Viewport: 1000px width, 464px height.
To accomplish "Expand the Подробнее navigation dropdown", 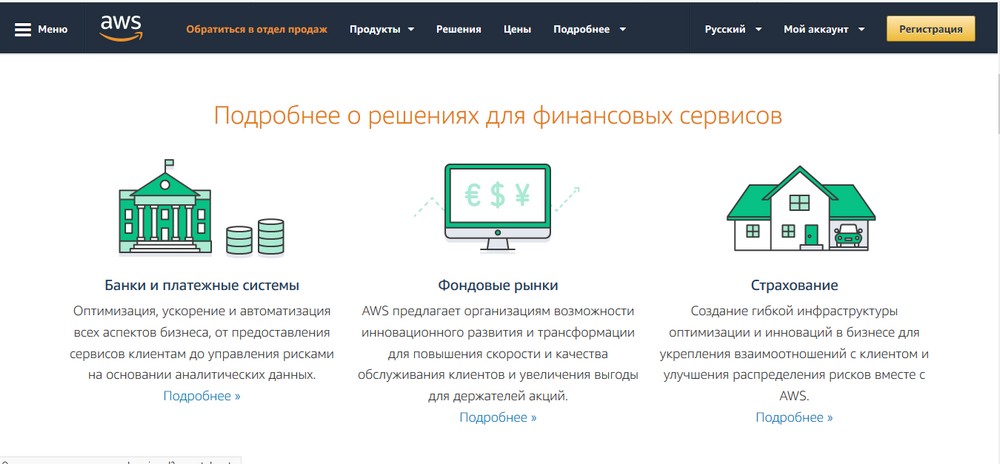I will (x=590, y=29).
